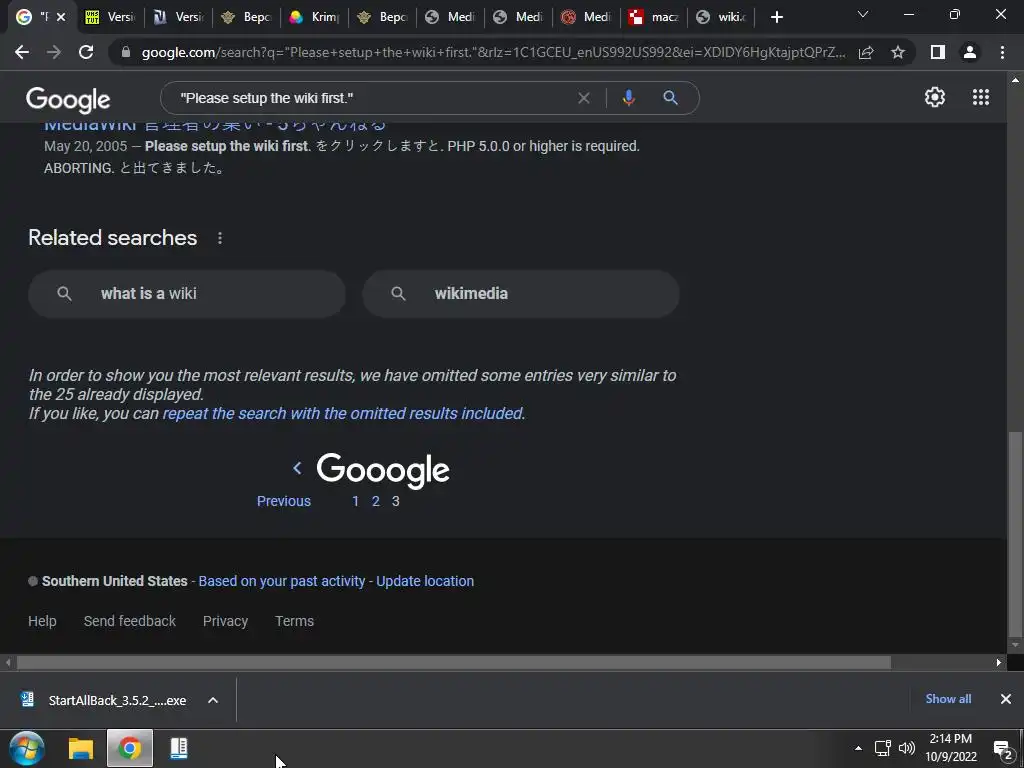
Task: Submit search with magnifier icon
Action: [x=670, y=98]
